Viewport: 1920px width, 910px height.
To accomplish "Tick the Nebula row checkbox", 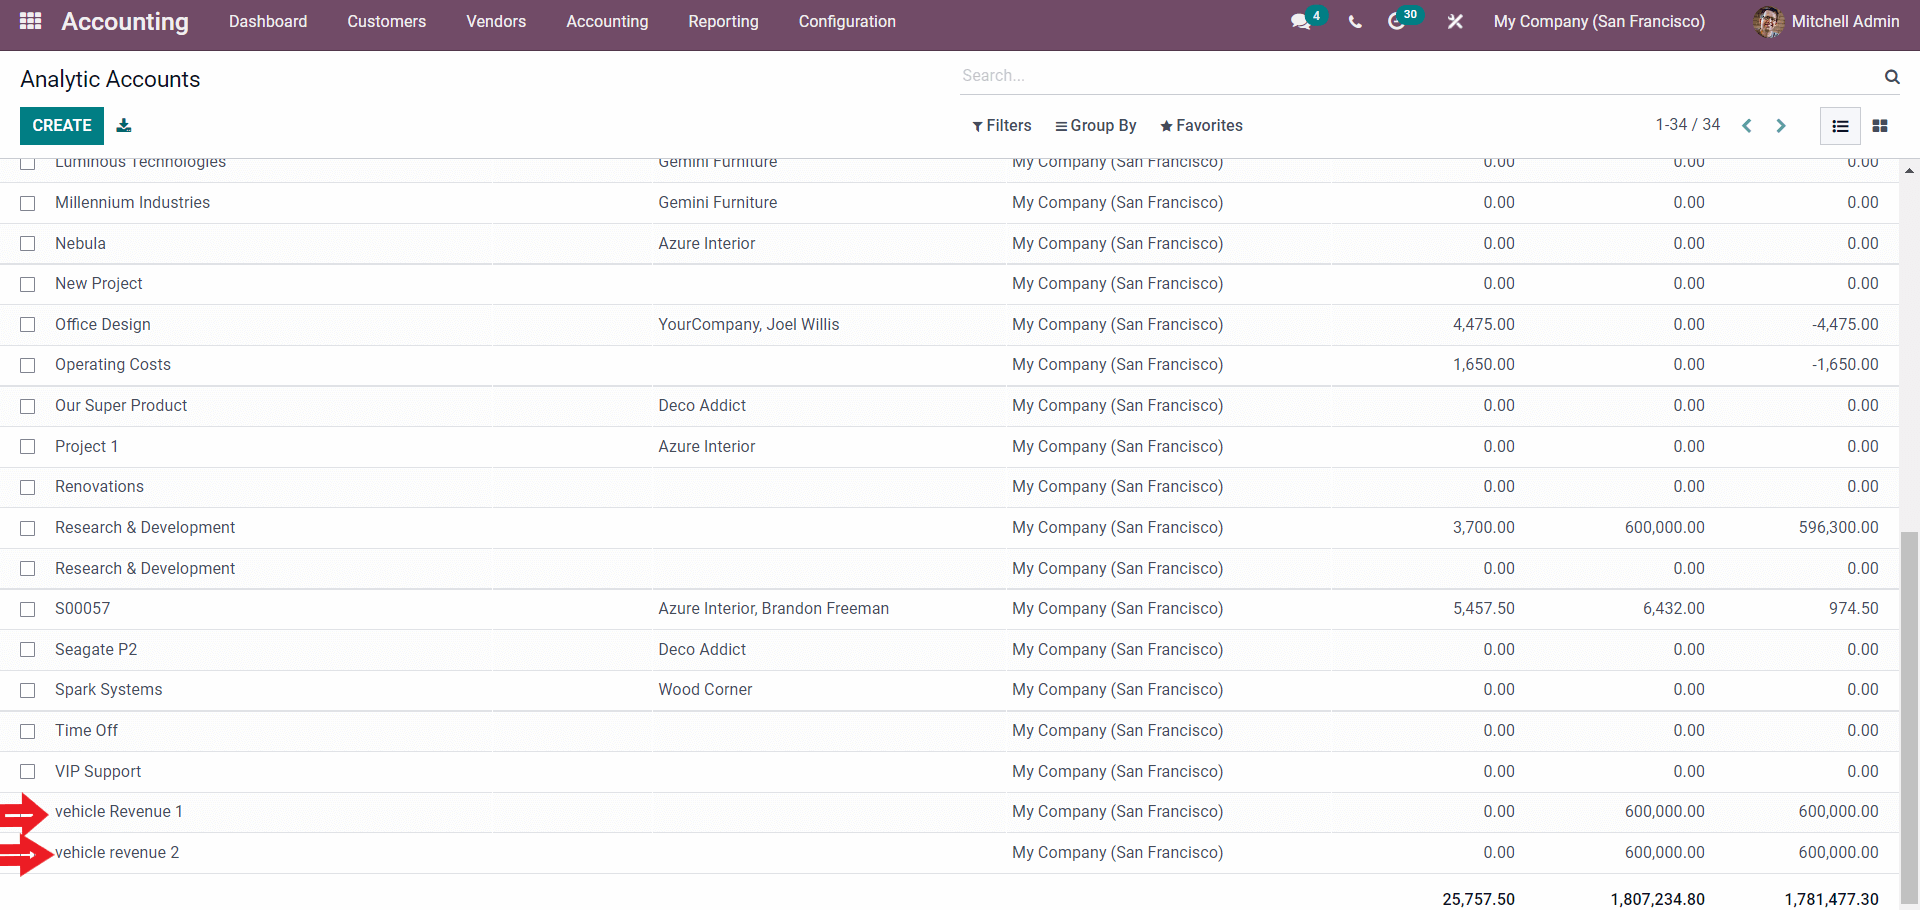I will [28, 244].
